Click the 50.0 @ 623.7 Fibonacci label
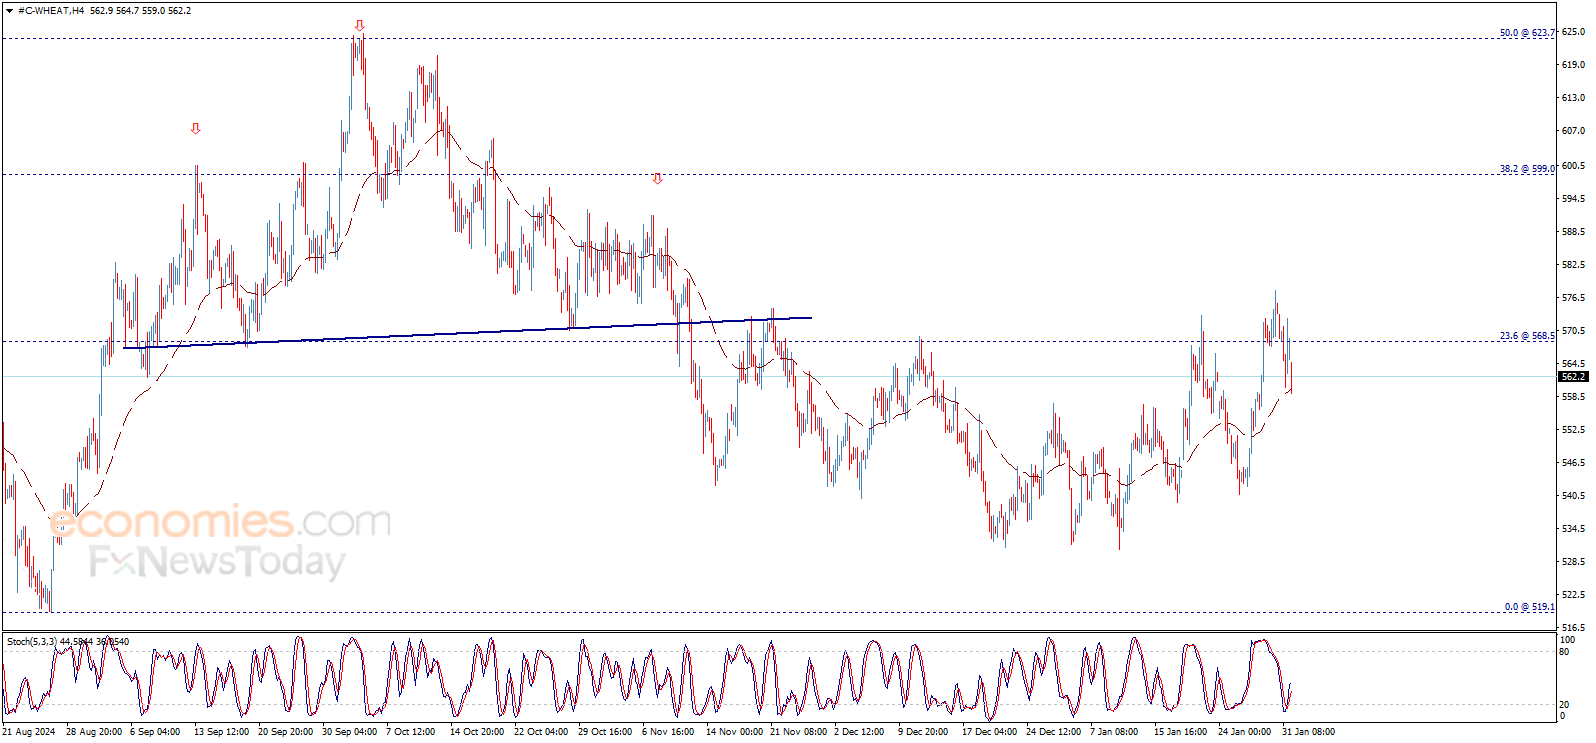1596x743 pixels. point(1527,33)
